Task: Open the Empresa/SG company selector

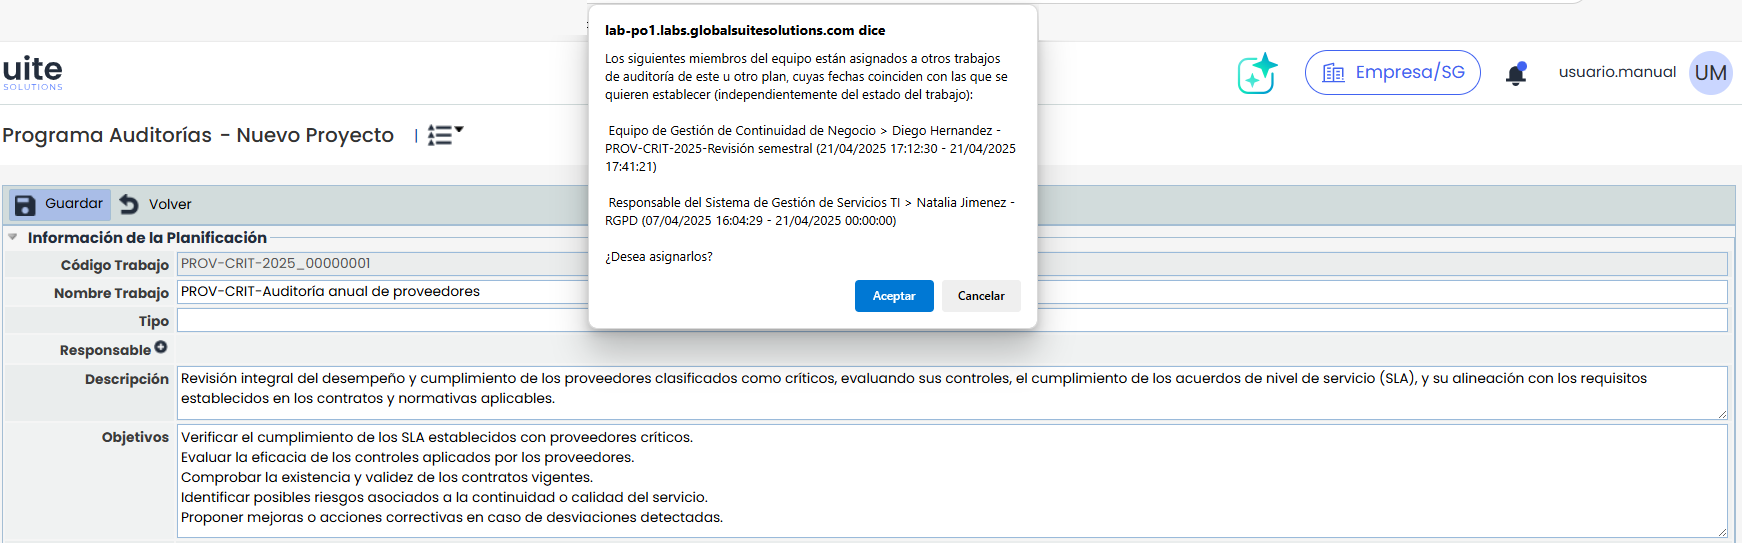Action: click(x=1392, y=73)
